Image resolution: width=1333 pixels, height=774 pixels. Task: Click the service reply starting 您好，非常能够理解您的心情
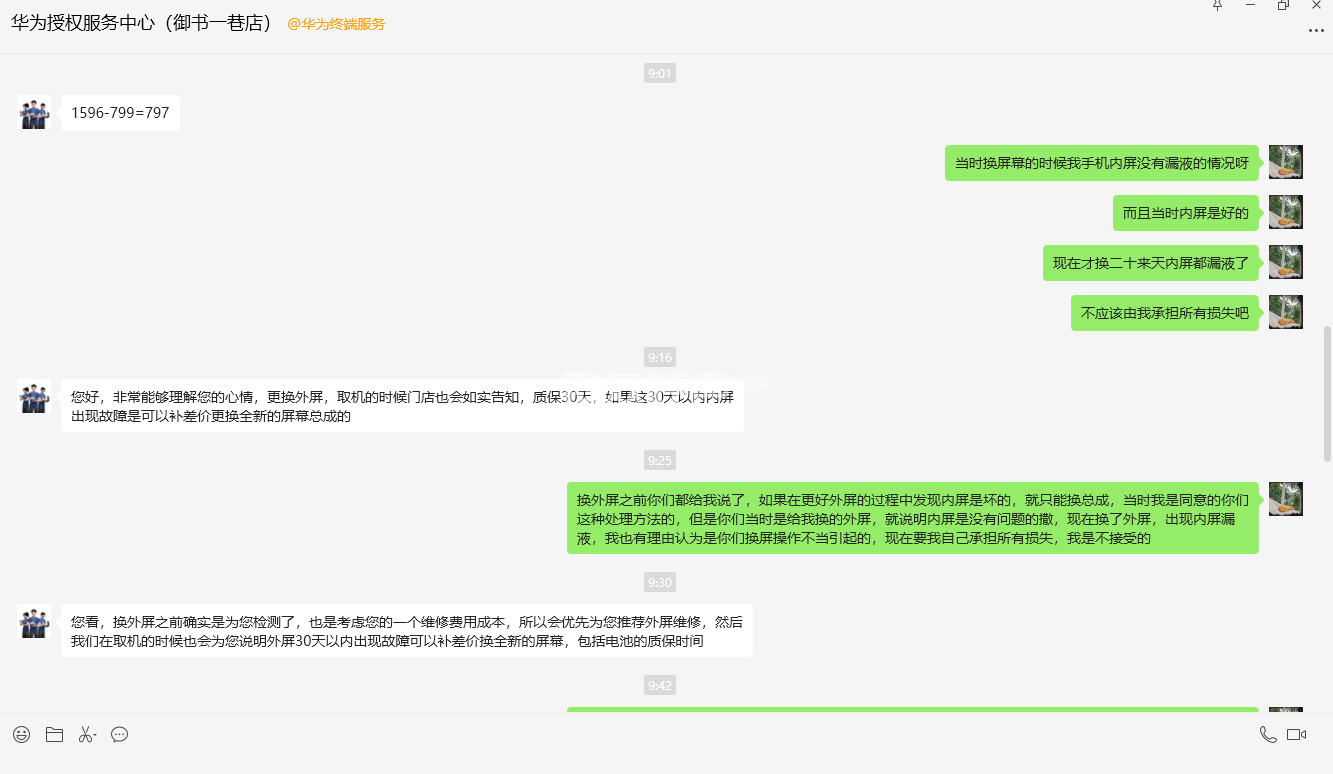click(402, 406)
